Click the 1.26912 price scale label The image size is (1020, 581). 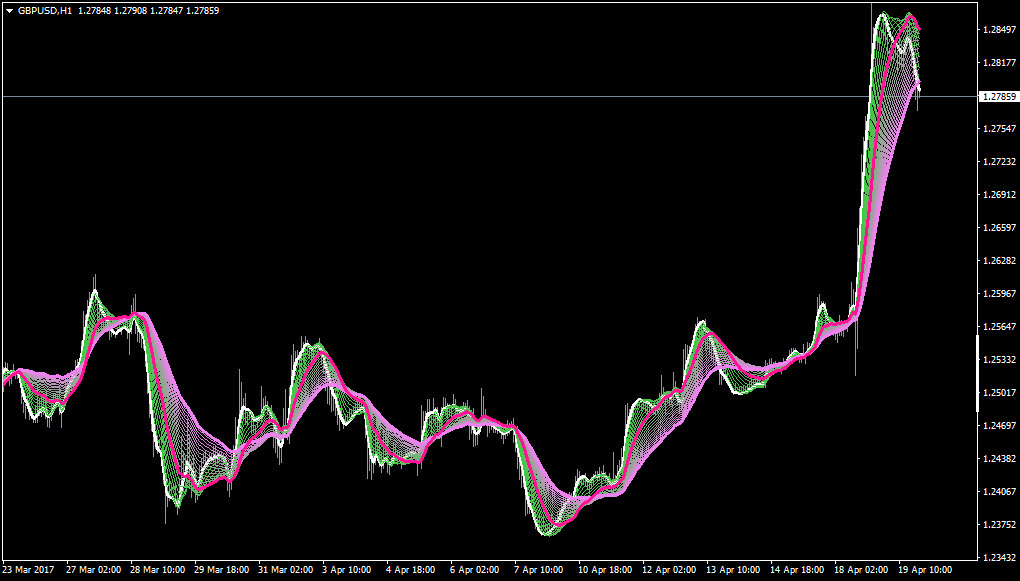(999, 195)
